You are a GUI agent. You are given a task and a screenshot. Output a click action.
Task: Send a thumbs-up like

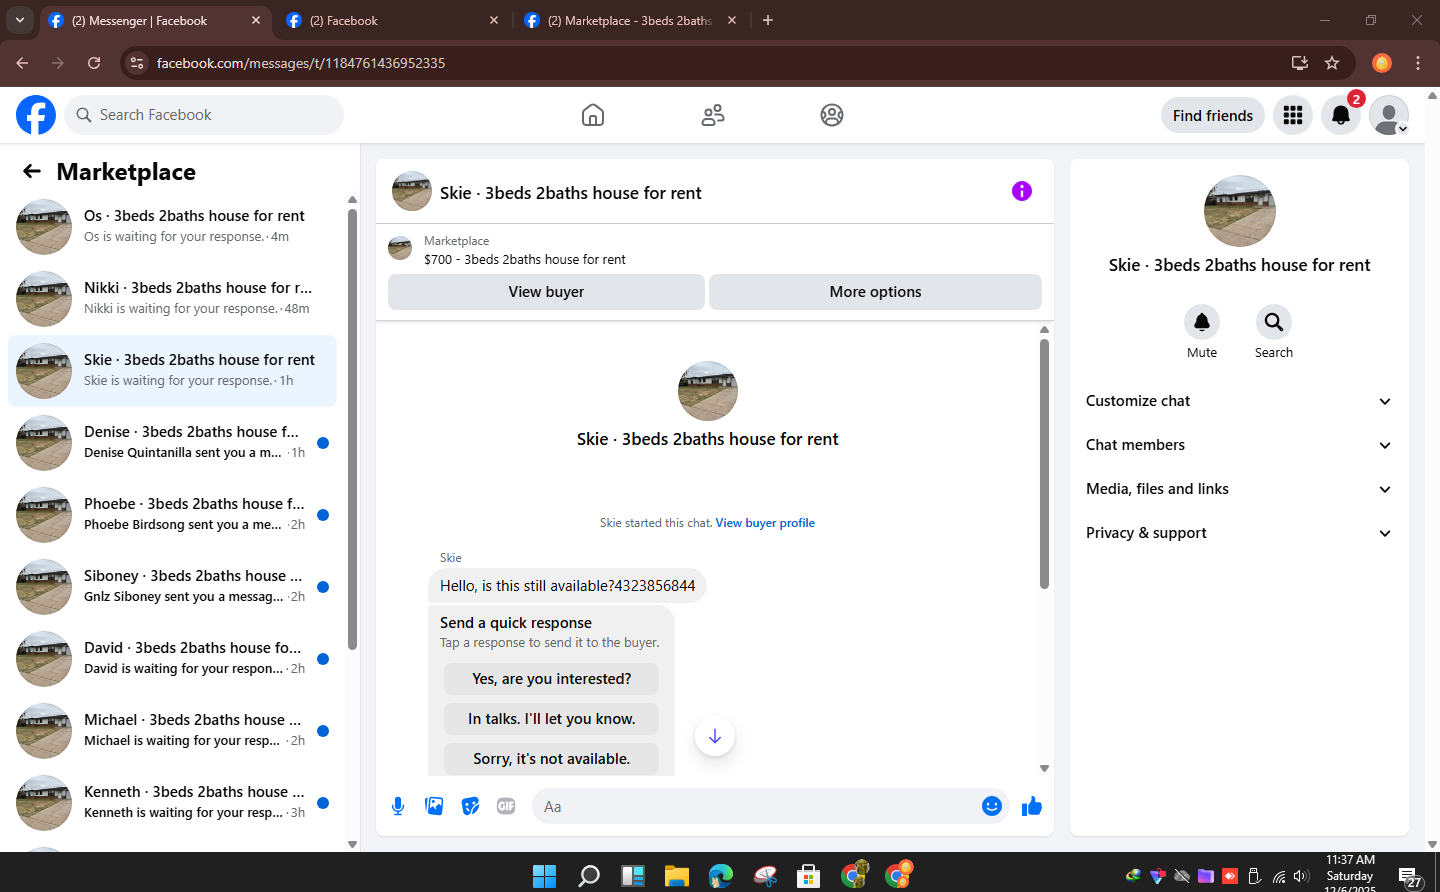pyautogui.click(x=1032, y=806)
